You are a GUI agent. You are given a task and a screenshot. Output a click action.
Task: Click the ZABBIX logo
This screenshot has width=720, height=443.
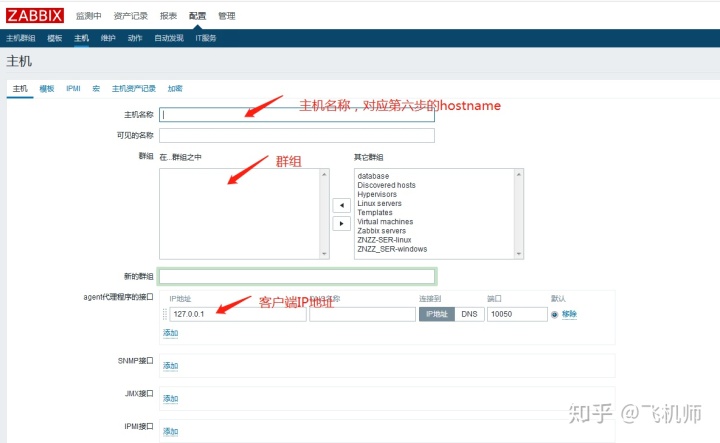click(x=35, y=16)
